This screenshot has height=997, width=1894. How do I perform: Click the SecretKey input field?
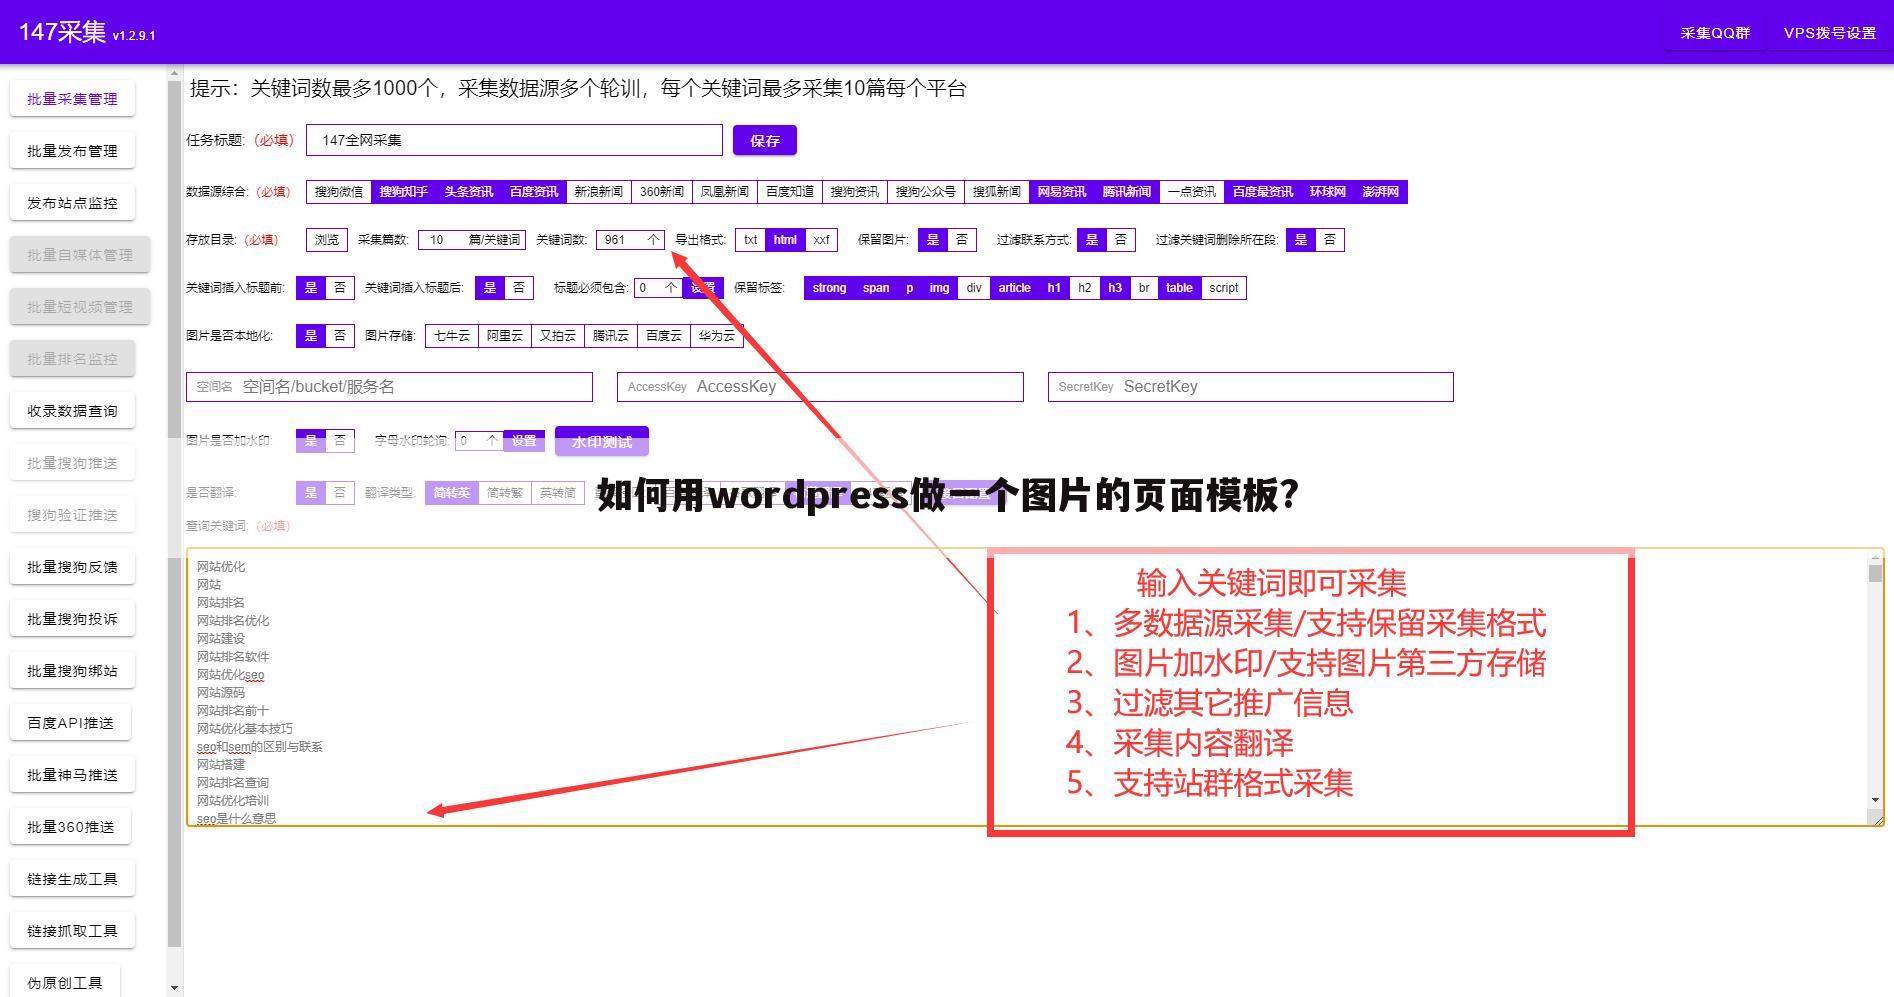tap(1248, 387)
